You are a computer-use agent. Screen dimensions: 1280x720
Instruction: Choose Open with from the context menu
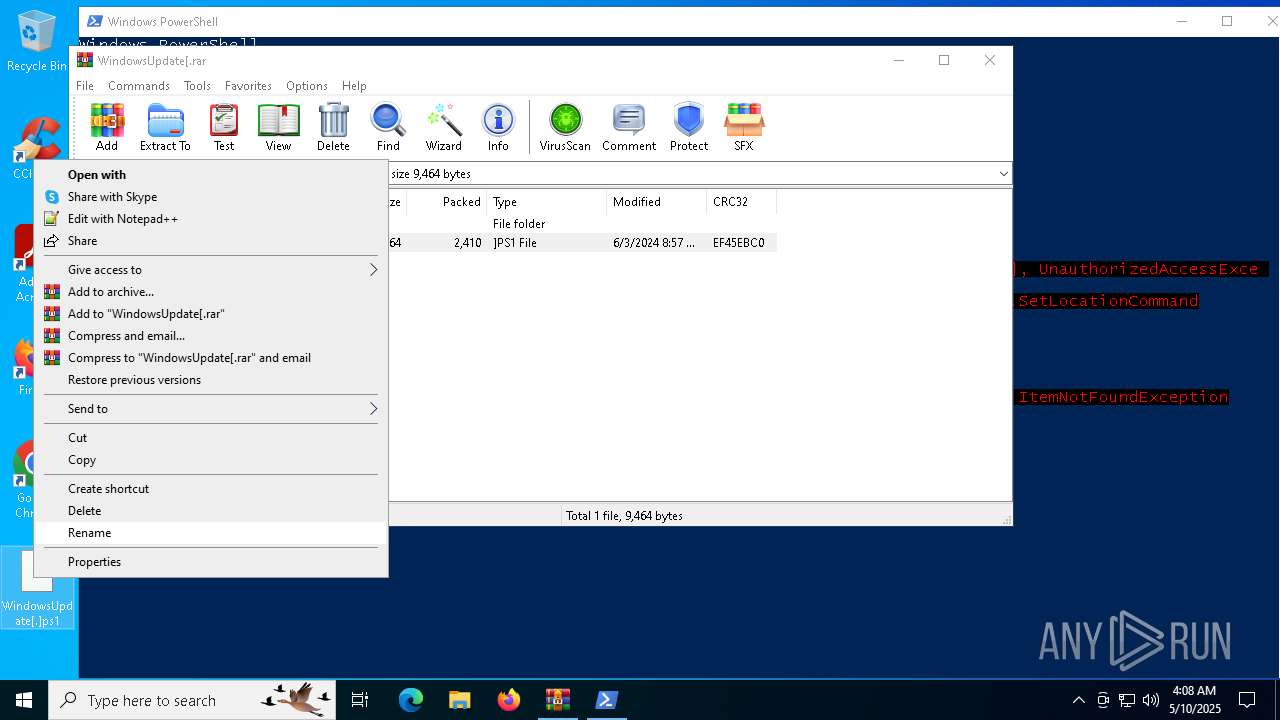tap(211, 175)
